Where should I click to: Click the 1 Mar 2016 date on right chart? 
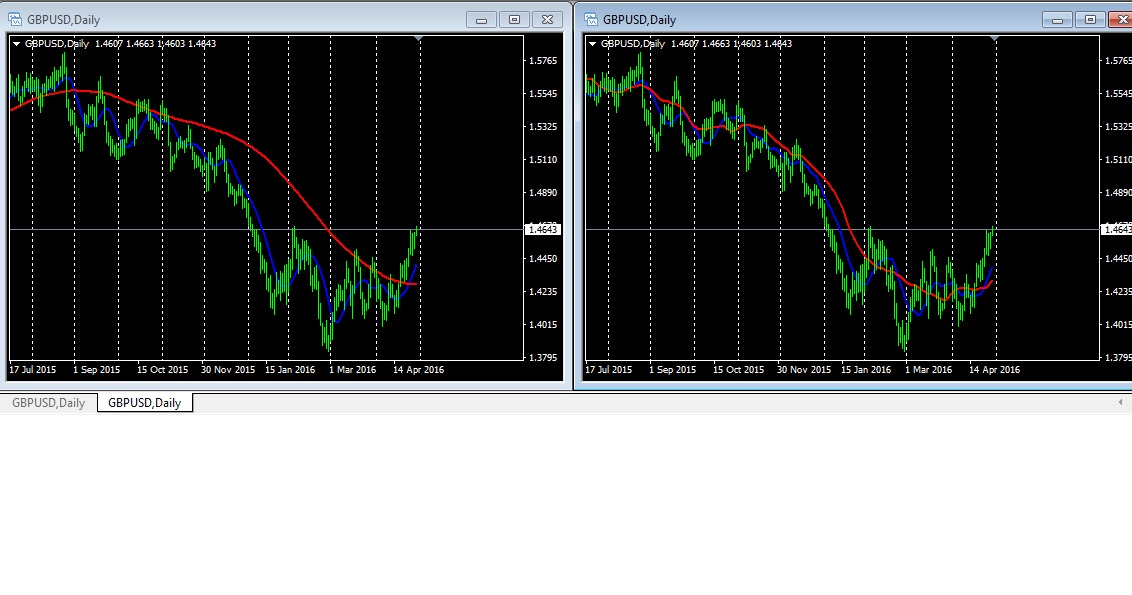[928, 370]
